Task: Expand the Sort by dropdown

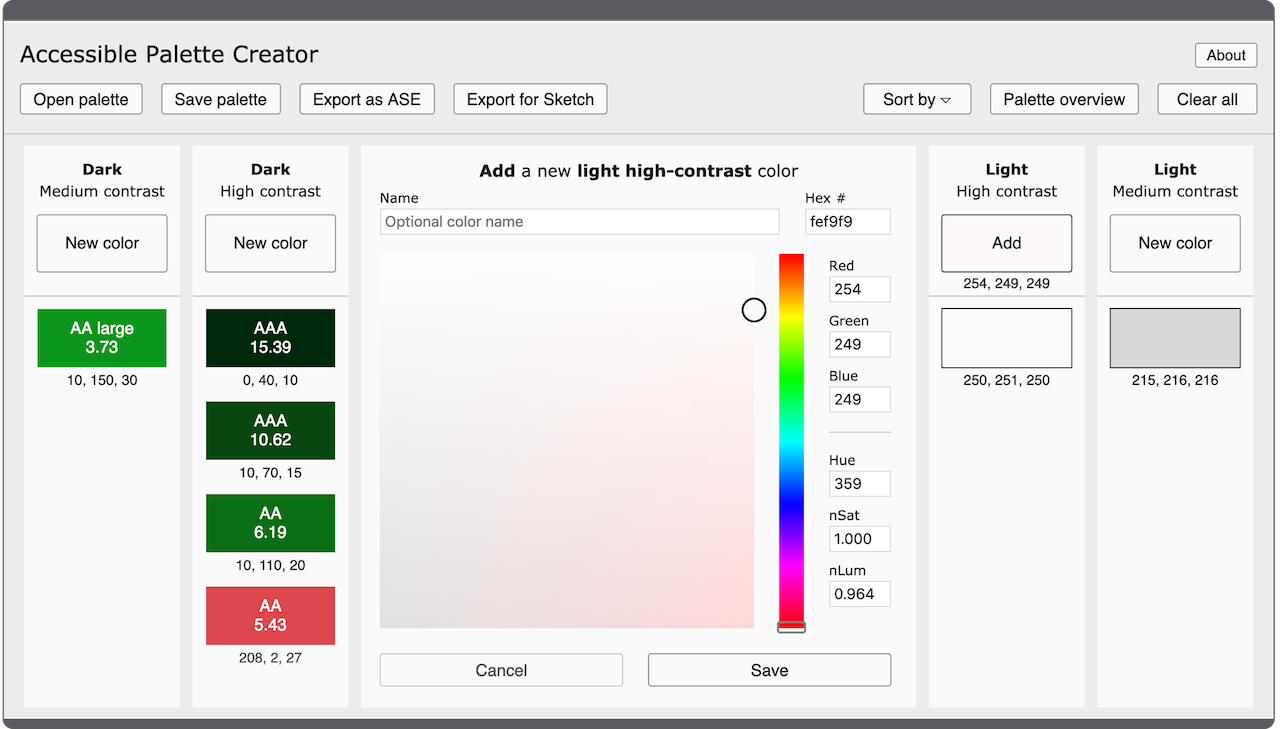Action: click(x=917, y=99)
